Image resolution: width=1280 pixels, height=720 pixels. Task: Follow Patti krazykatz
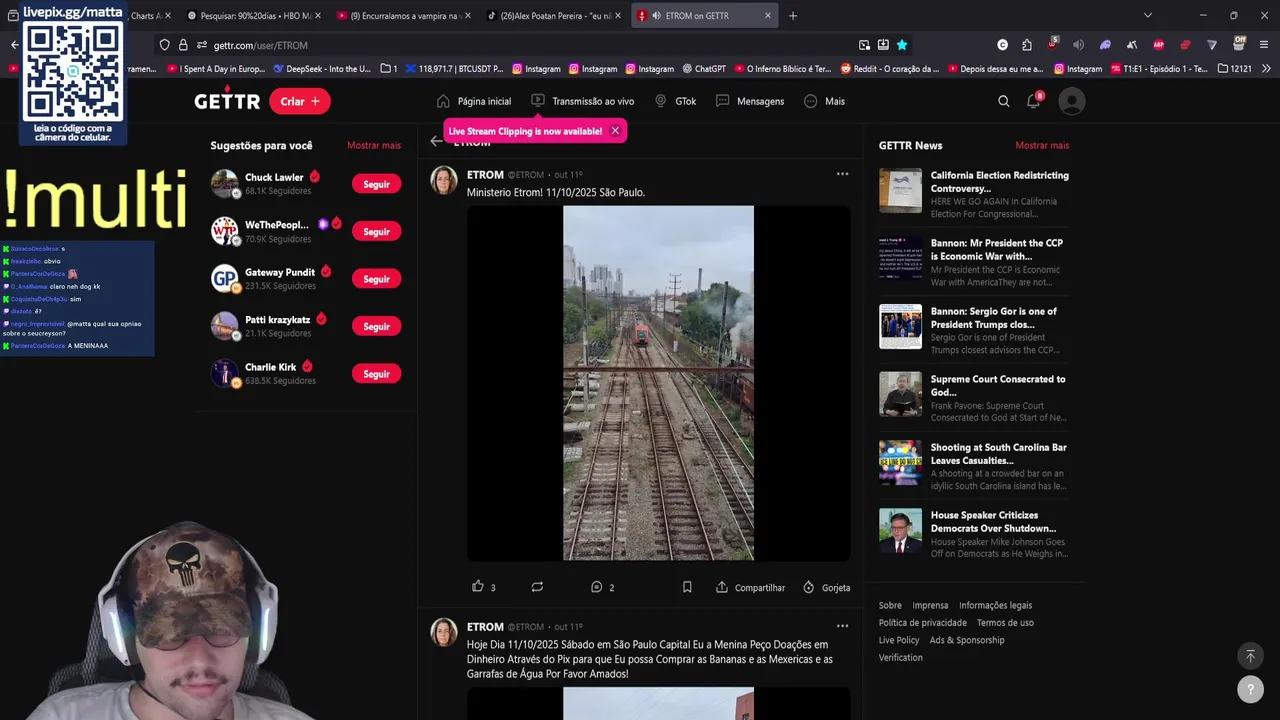pyautogui.click(x=376, y=326)
